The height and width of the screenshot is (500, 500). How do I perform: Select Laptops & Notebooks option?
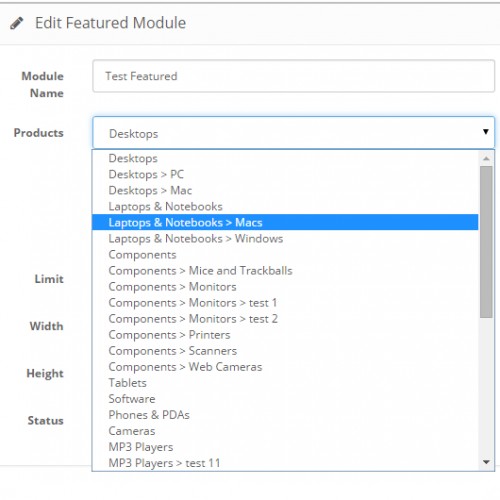tap(285, 206)
